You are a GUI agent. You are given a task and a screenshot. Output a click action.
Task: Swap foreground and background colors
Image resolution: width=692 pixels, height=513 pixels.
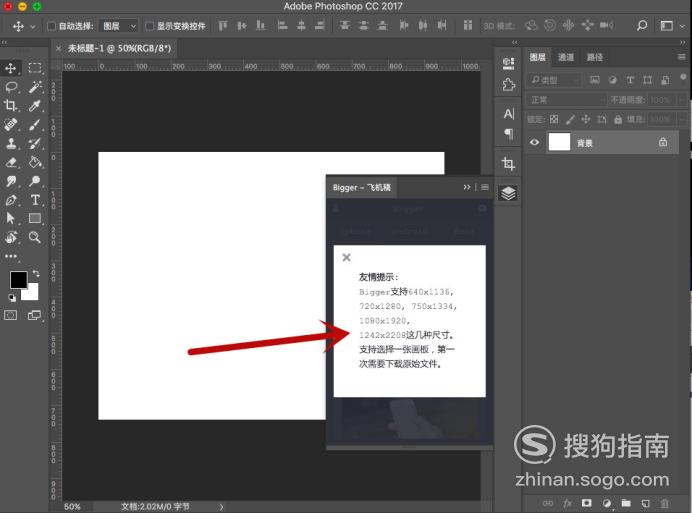(x=36, y=274)
